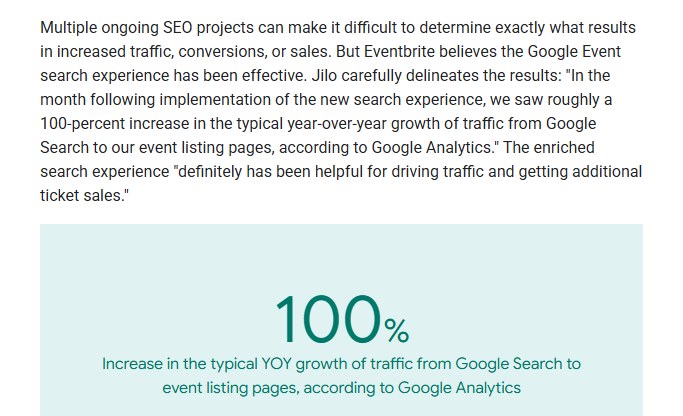Click "Google Analytics" in the body paragraph
The image size is (683, 416).
coord(431,148)
